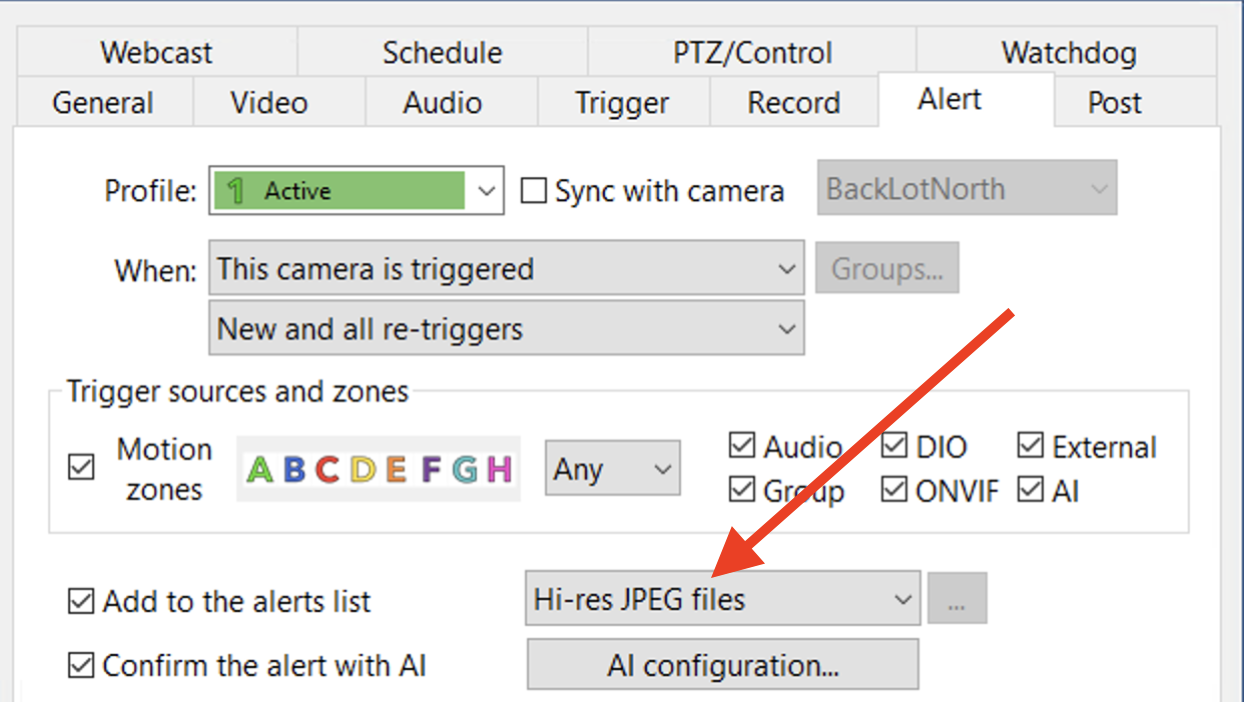Disable Confirm the alert with AI

[81, 665]
